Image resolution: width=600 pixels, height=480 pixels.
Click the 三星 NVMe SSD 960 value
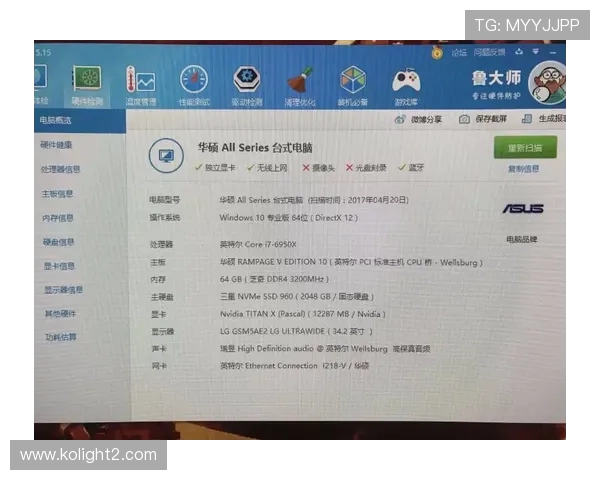(x=297, y=297)
